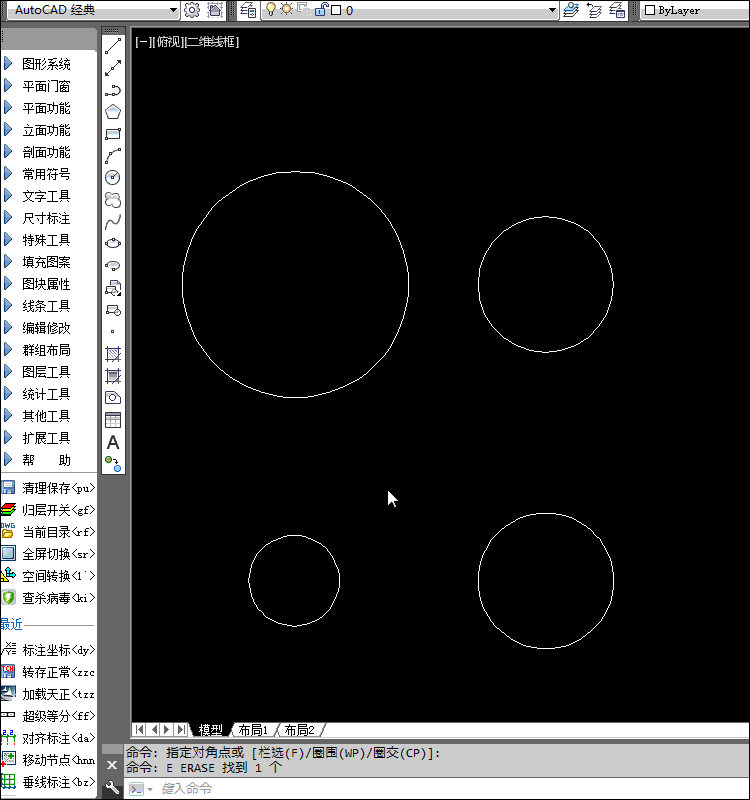Expand the 图层工具 menu group

tap(48, 372)
